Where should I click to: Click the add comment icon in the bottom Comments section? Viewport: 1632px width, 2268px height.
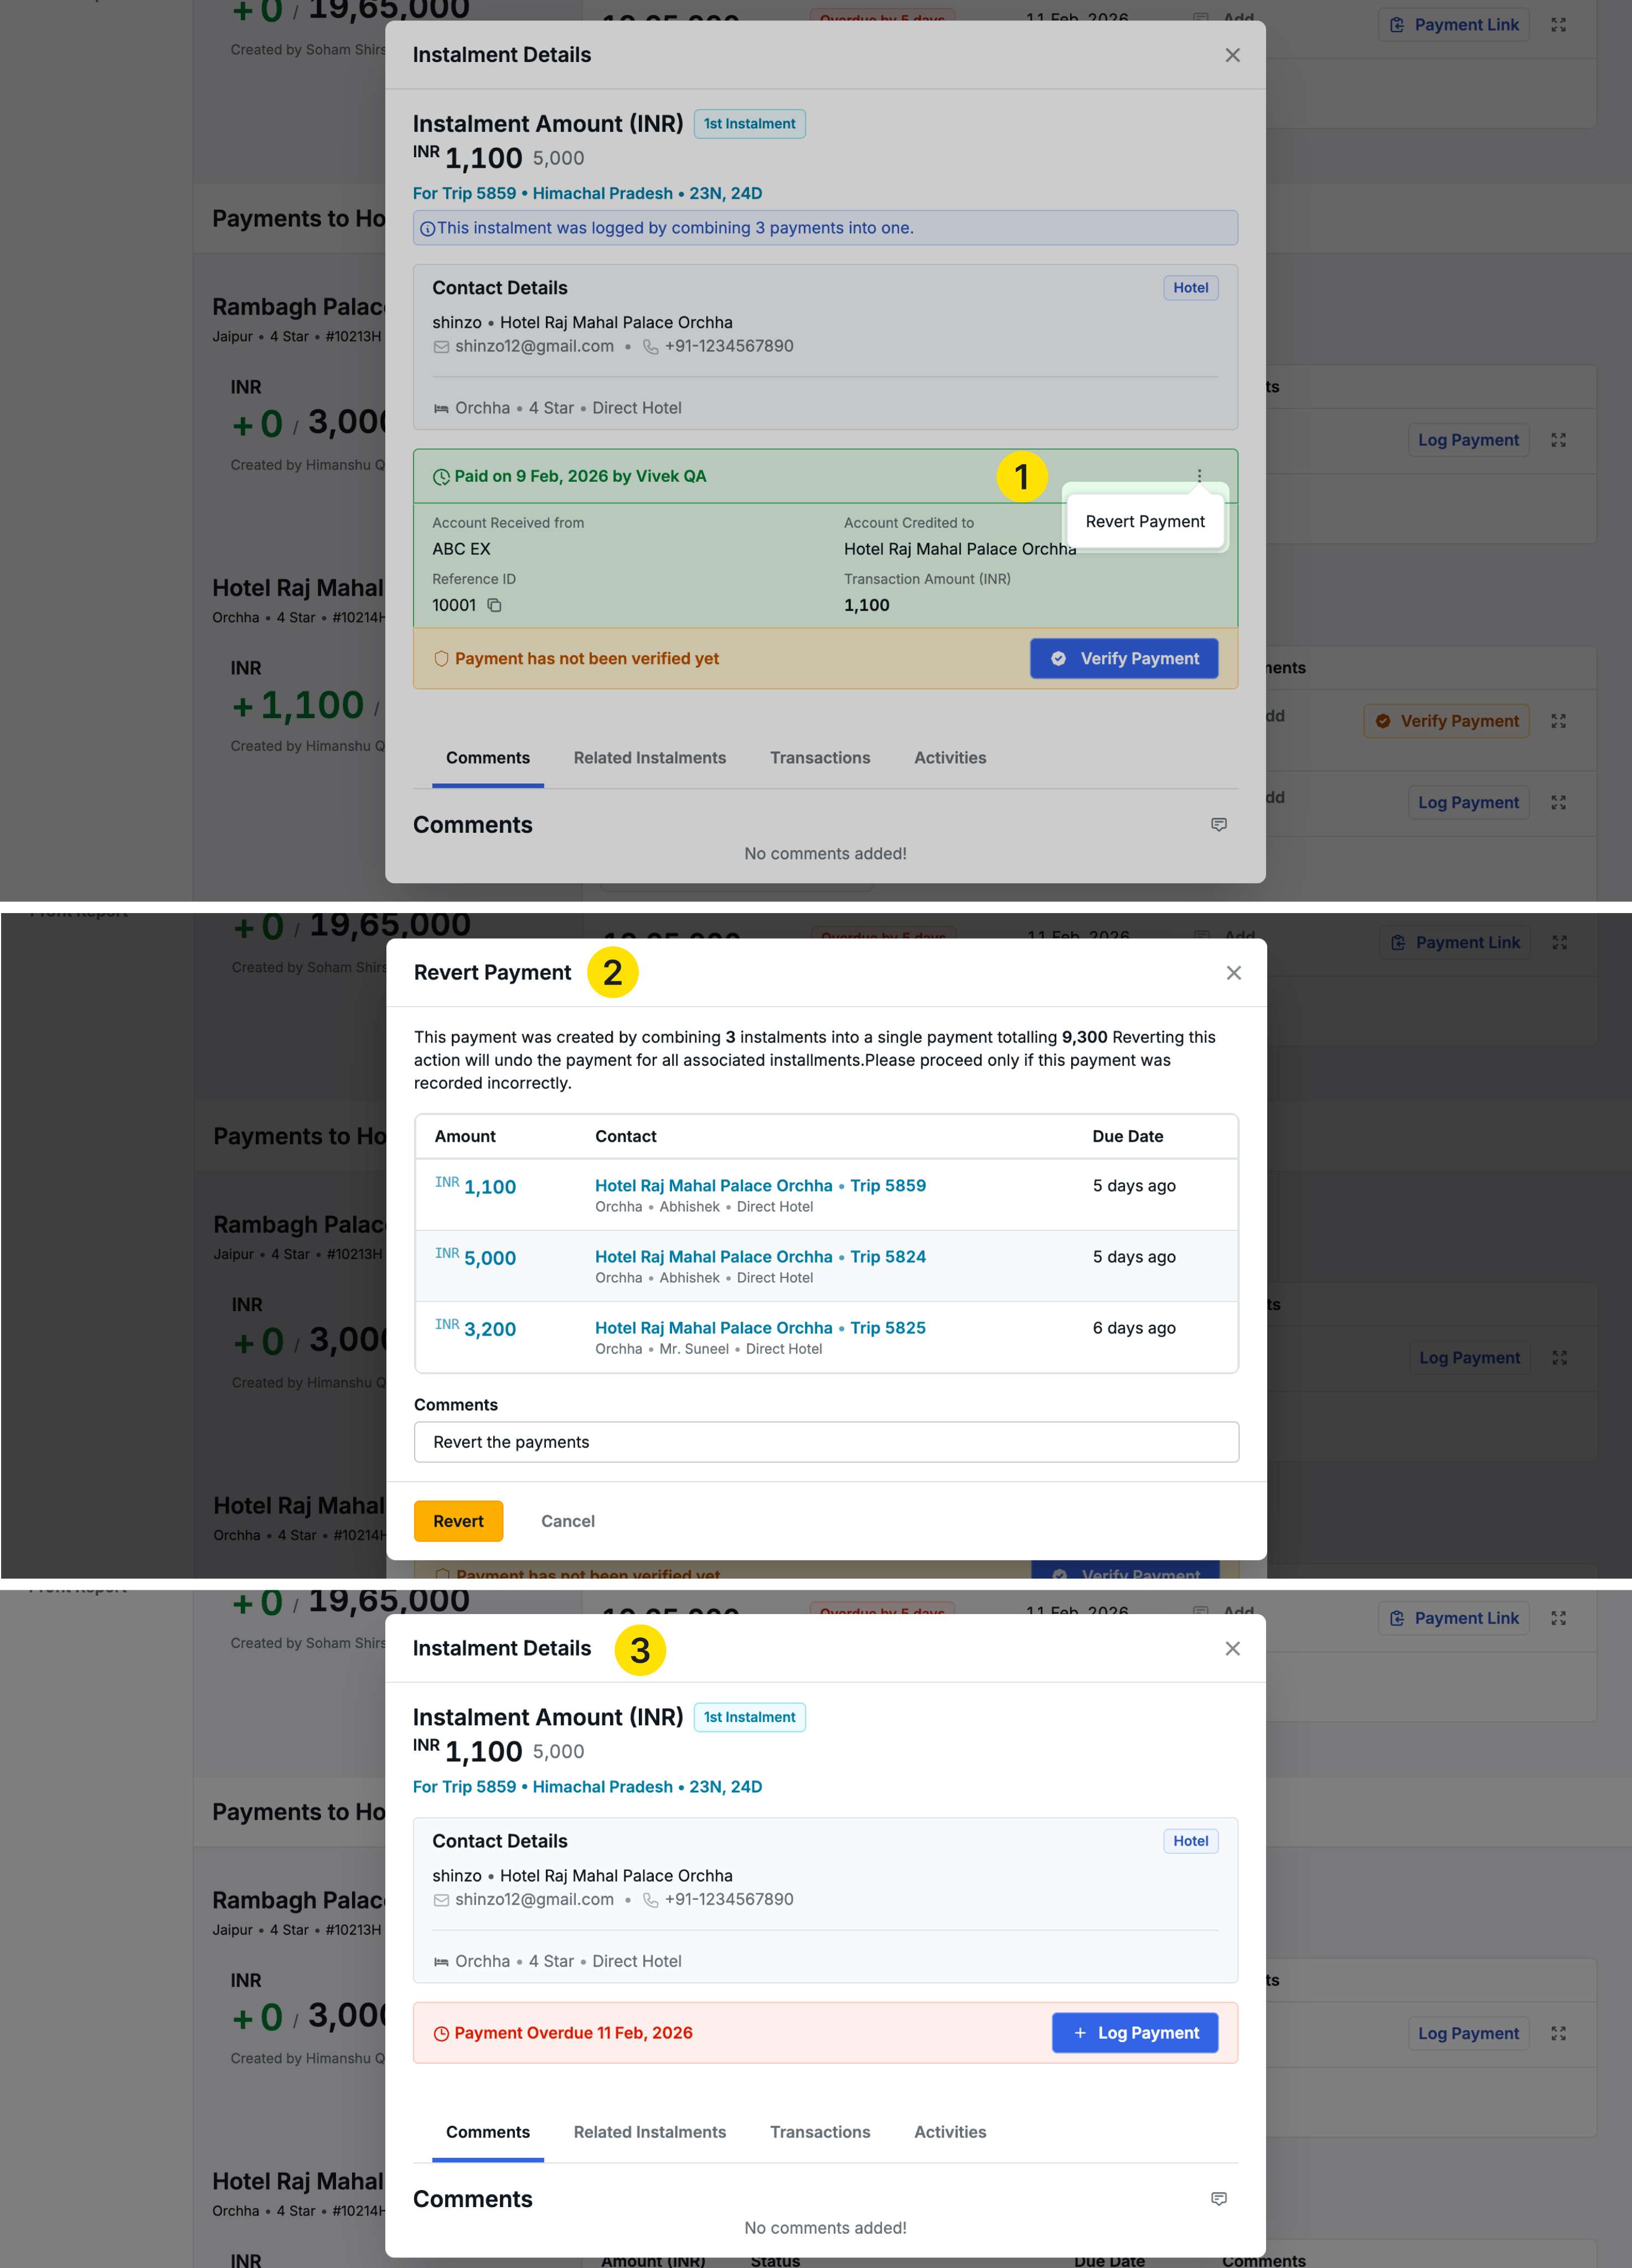pyautogui.click(x=1219, y=2199)
